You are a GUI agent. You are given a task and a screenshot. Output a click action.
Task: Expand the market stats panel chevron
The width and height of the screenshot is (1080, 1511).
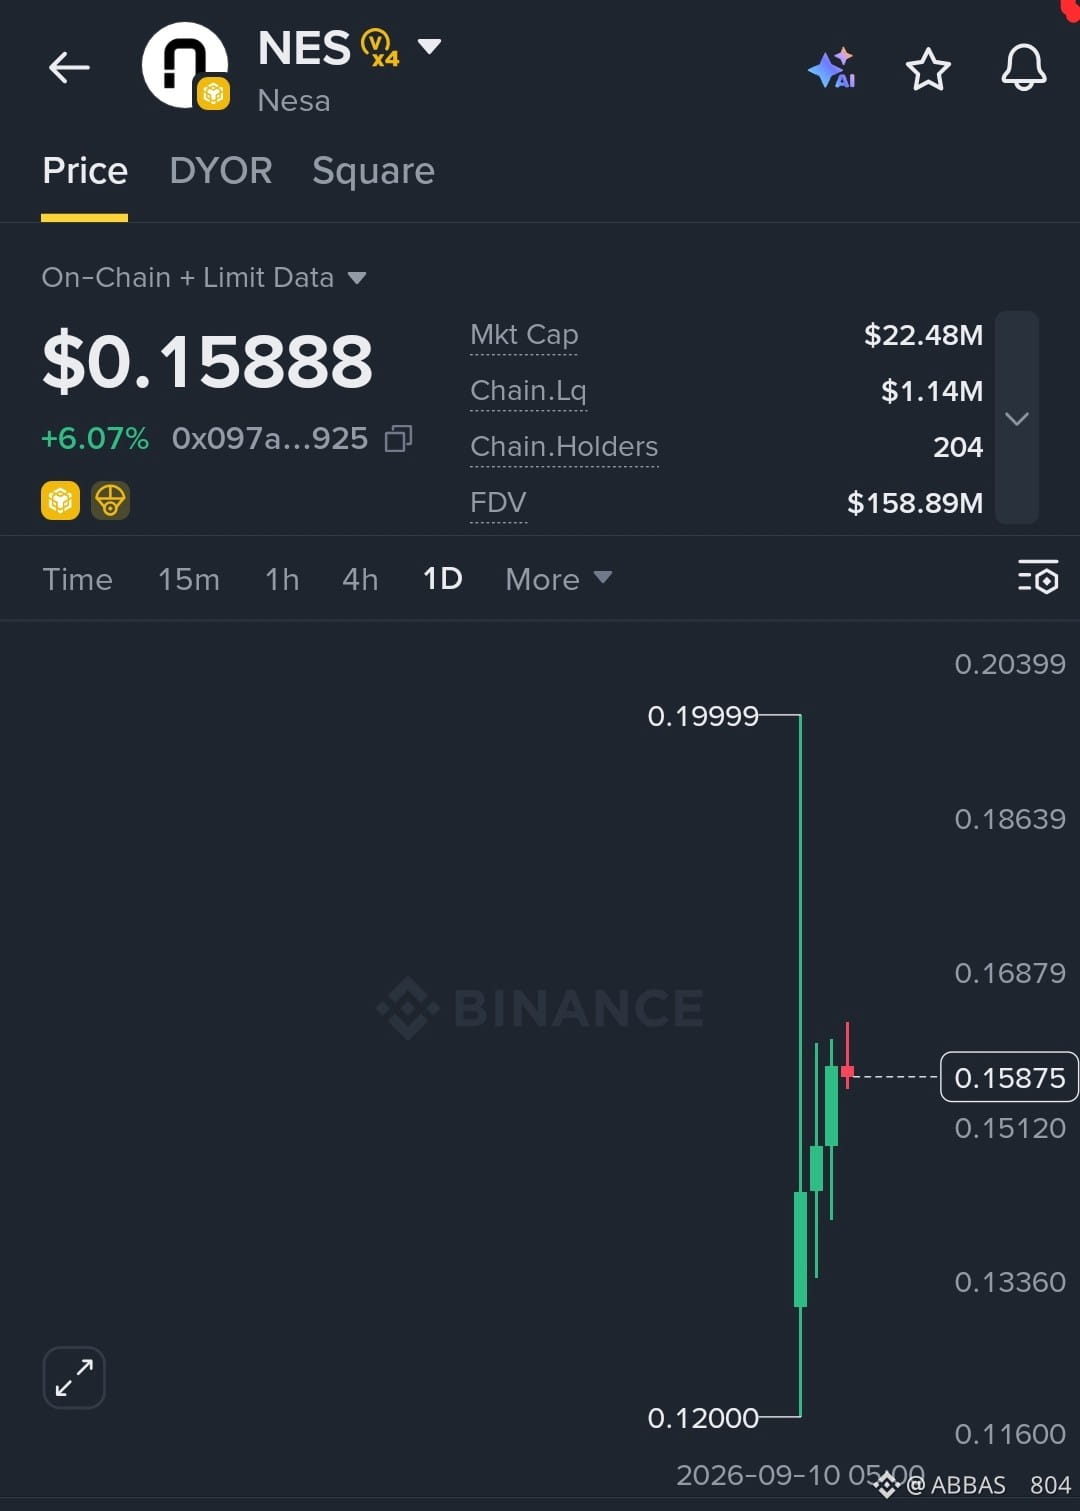(1017, 418)
